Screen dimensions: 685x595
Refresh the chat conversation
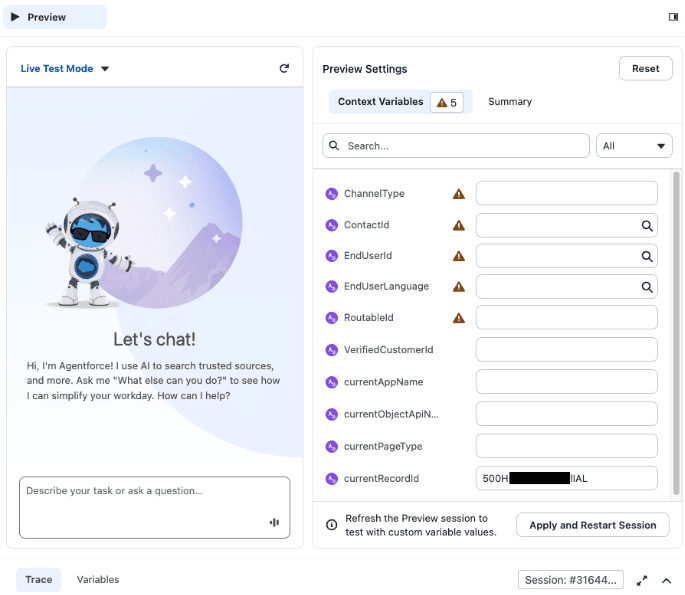point(284,68)
